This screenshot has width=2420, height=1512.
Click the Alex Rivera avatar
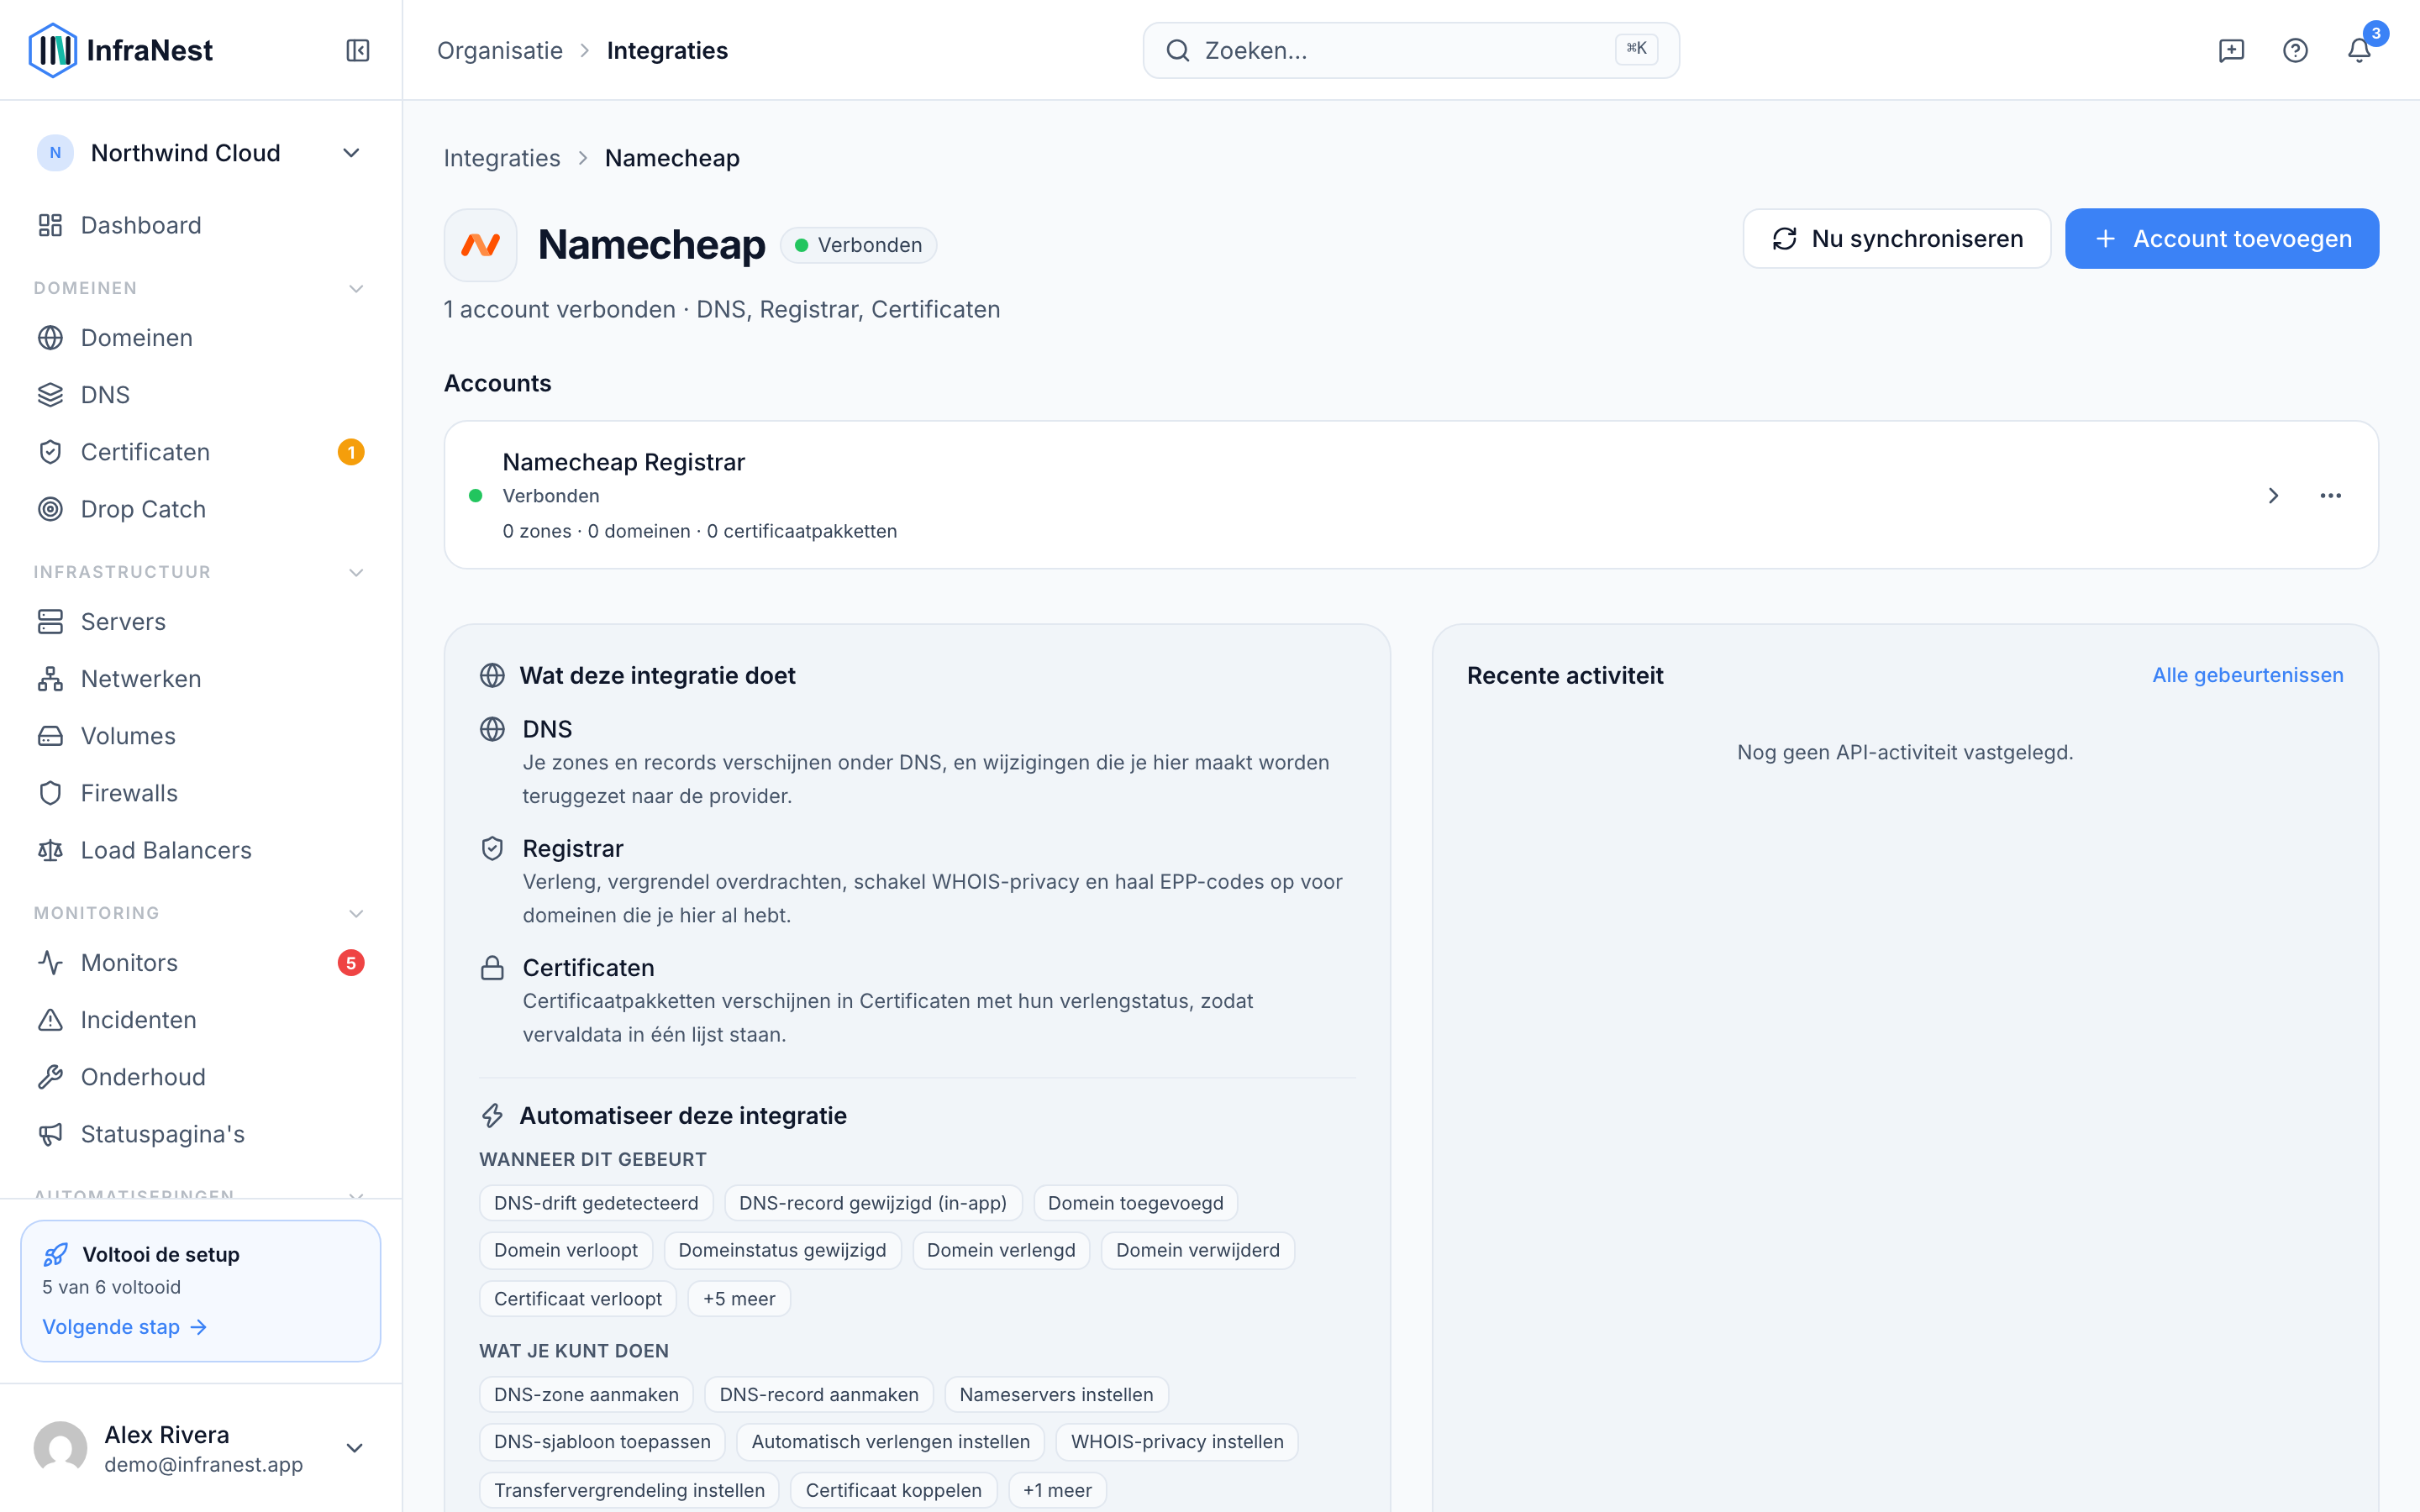coord(60,1448)
